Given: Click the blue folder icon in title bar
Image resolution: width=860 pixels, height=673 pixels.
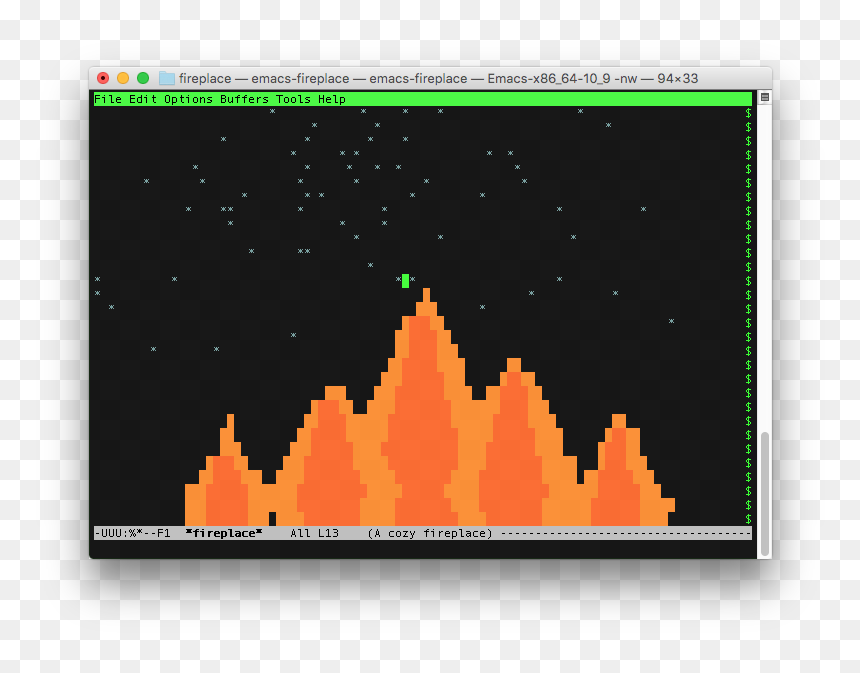Looking at the screenshot, I should [x=167, y=78].
